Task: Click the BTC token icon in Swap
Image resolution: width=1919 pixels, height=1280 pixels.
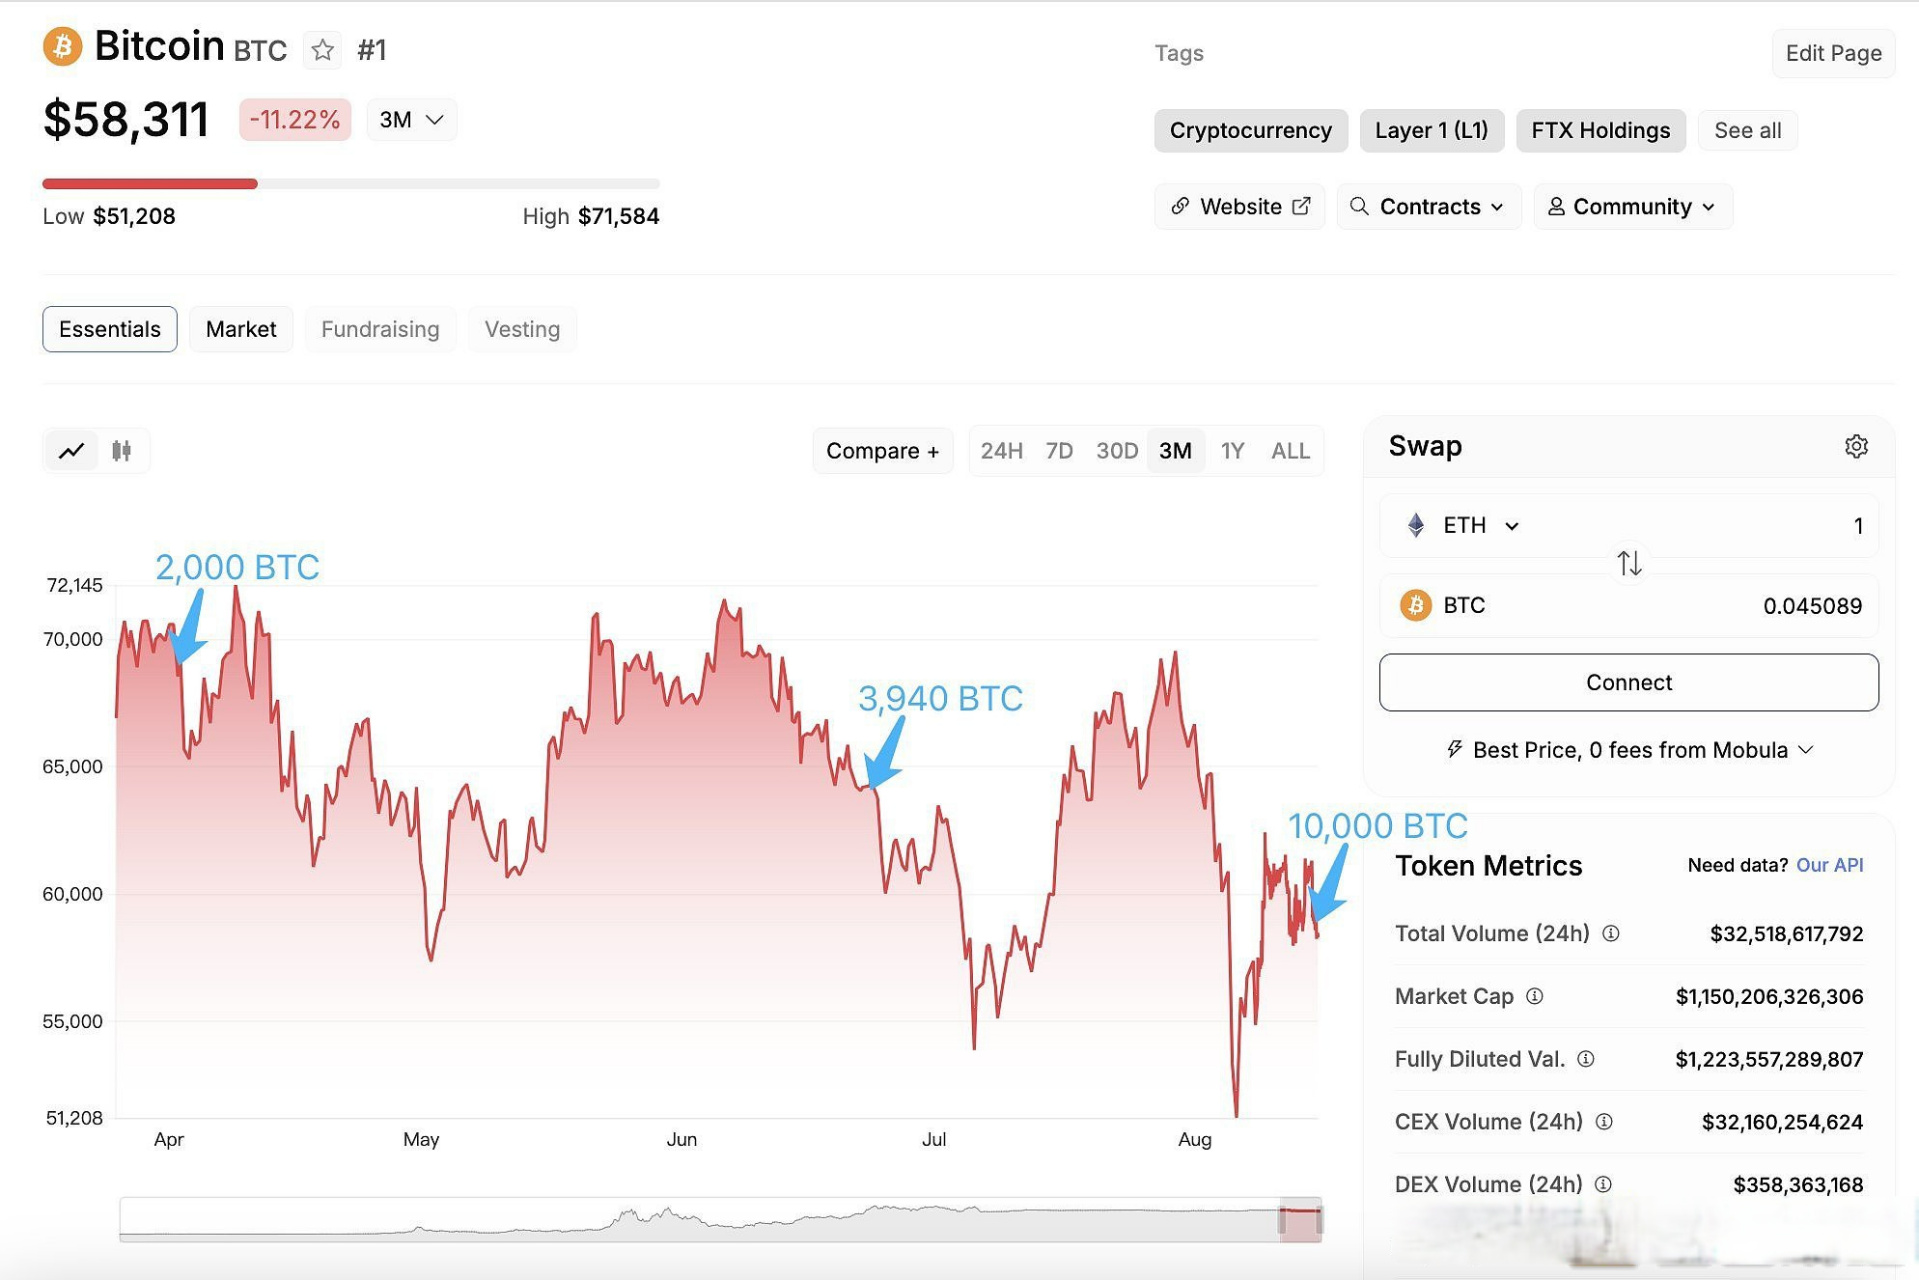Action: (1415, 605)
